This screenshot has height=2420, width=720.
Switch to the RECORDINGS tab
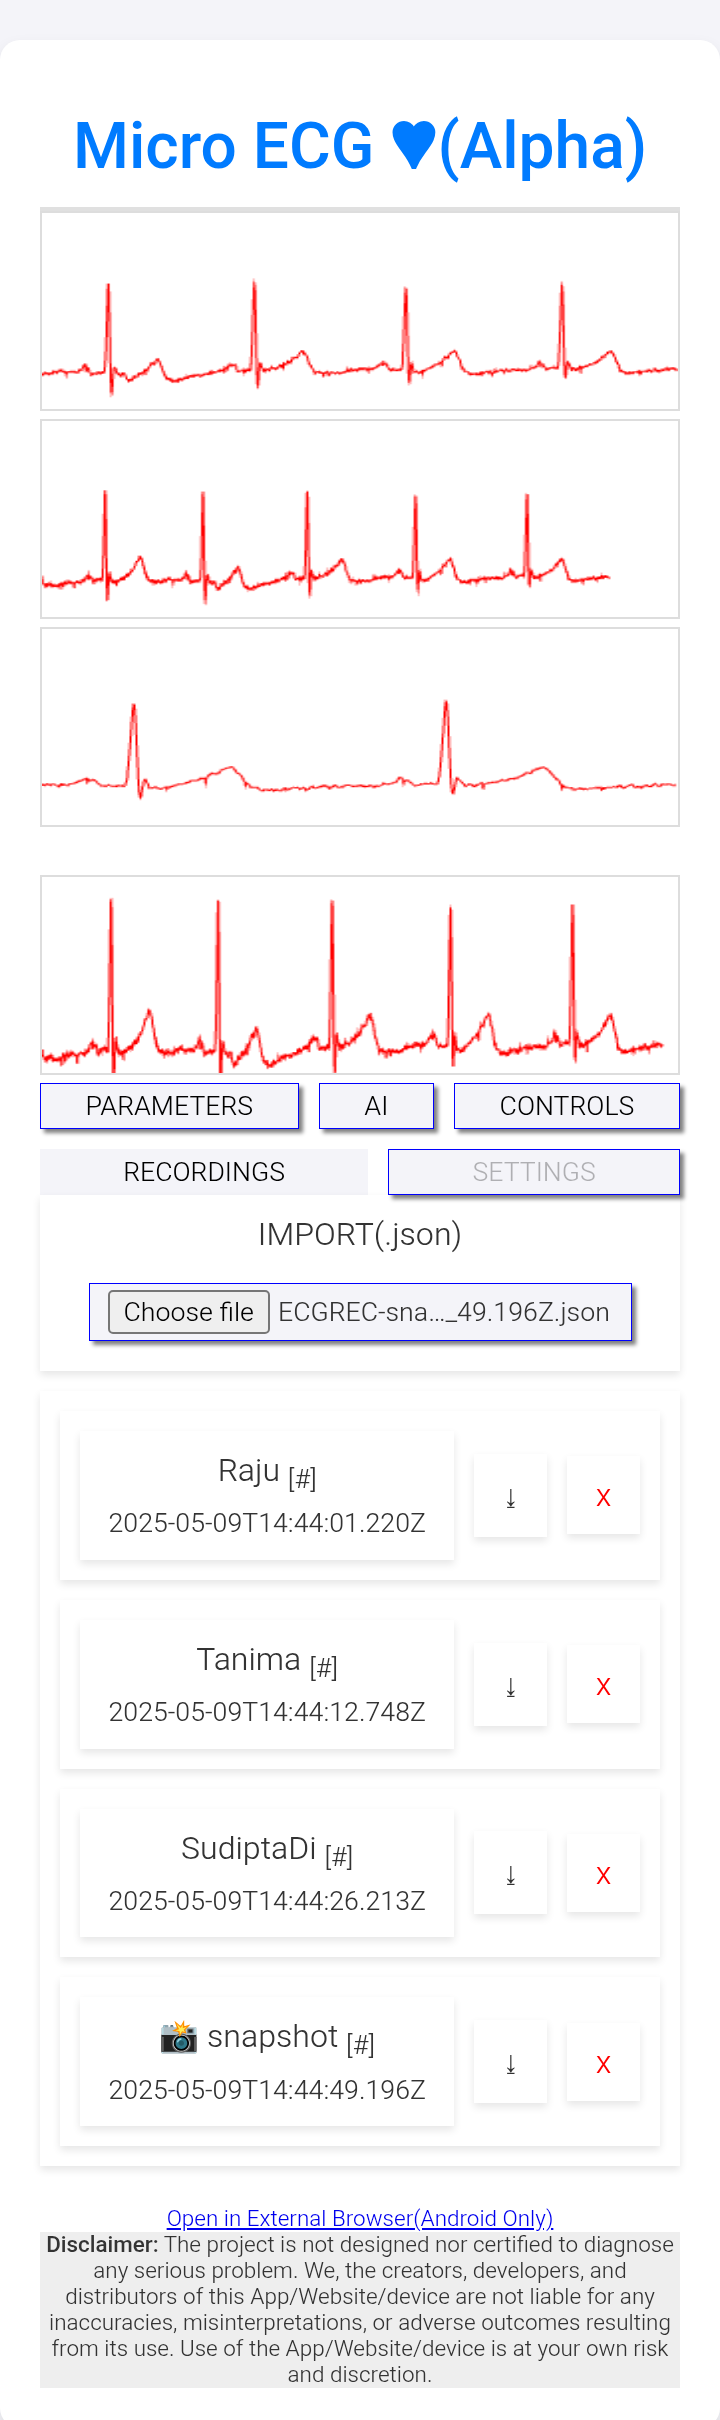[x=204, y=1172]
